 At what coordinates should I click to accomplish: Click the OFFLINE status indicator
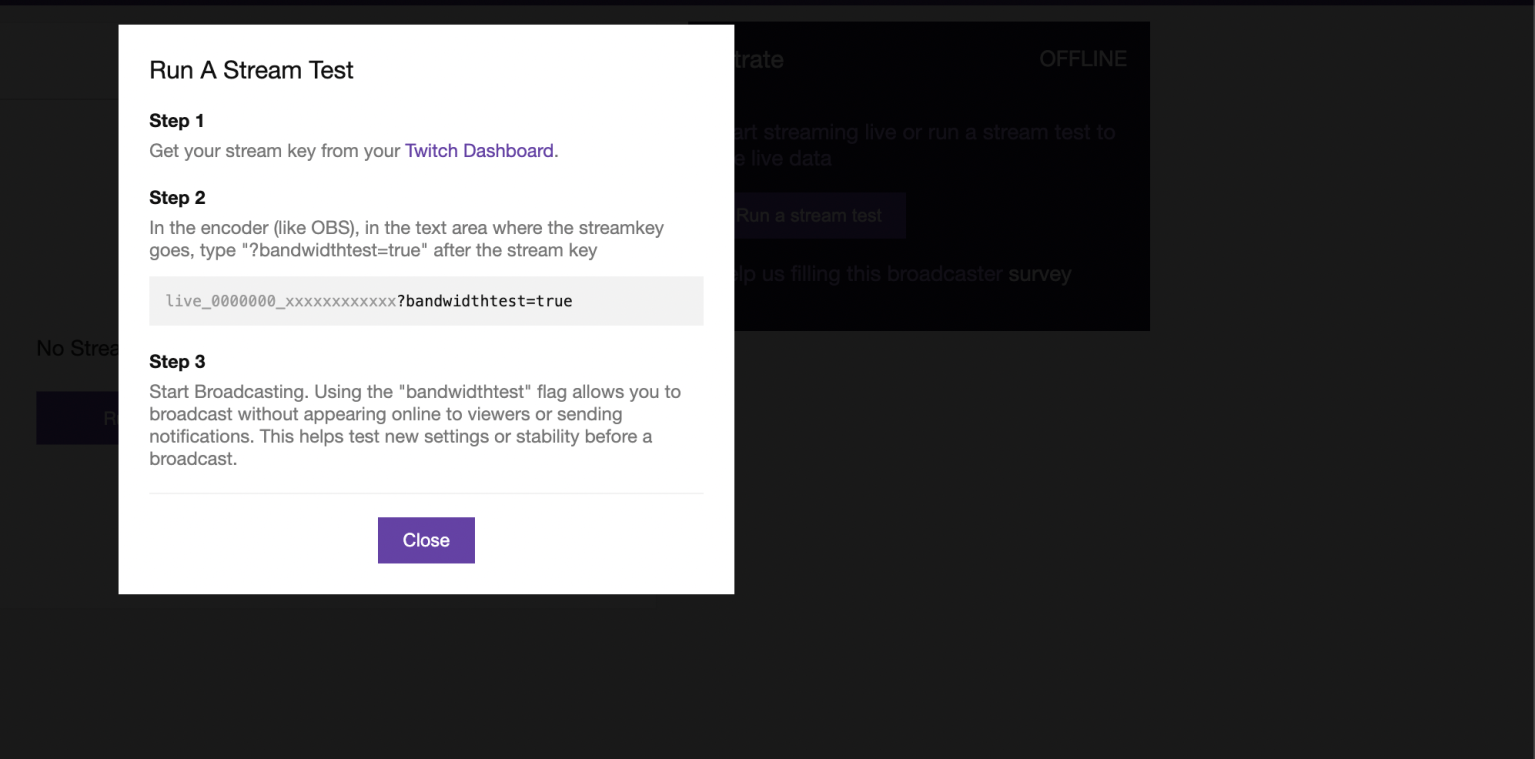1082,59
